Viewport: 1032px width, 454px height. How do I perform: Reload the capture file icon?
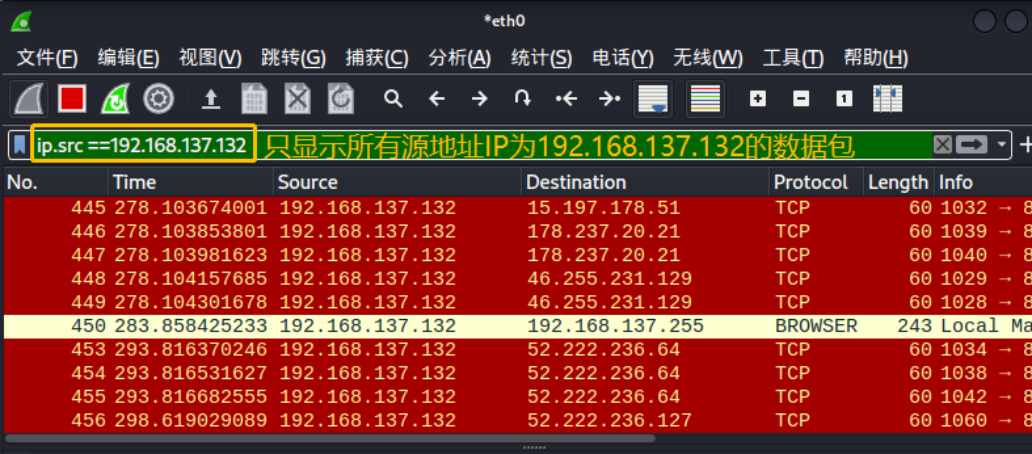pyautogui.click(x=341, y=99)
